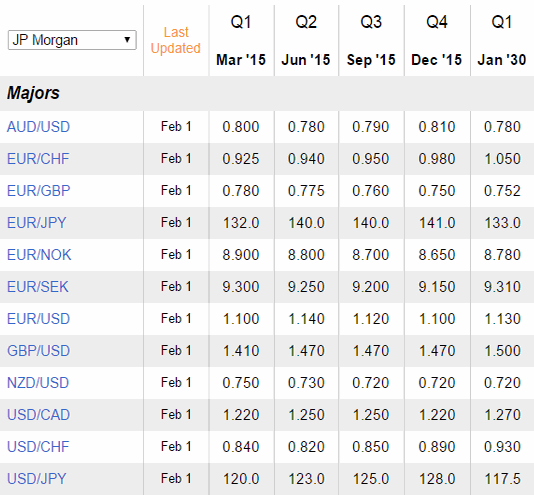Select EUR/GBP Jun '15 value 0.775

pos(306,191)
